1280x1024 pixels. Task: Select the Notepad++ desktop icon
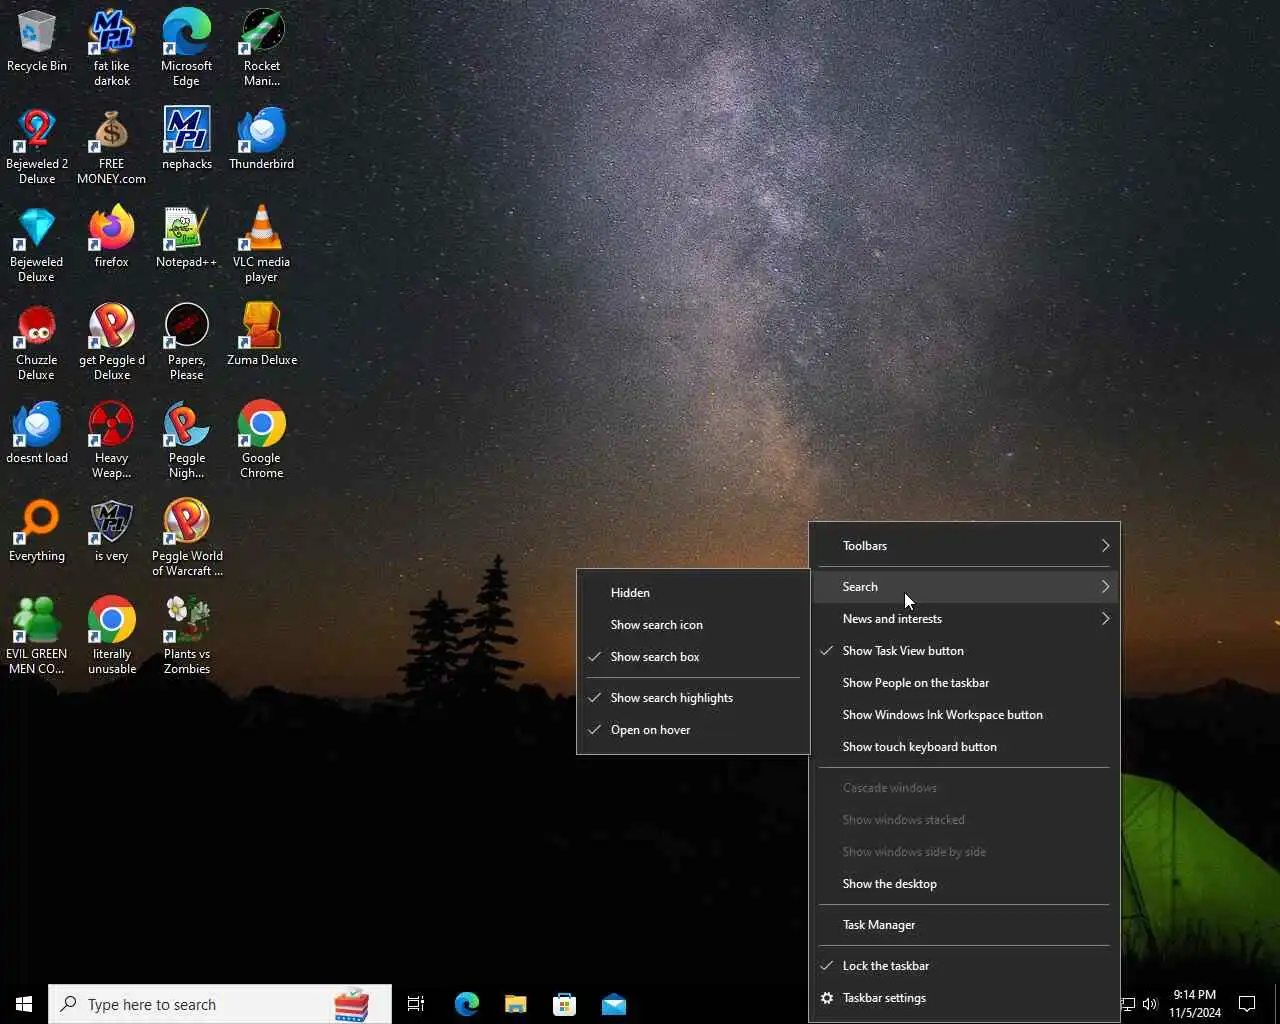(x=187, y=237)
